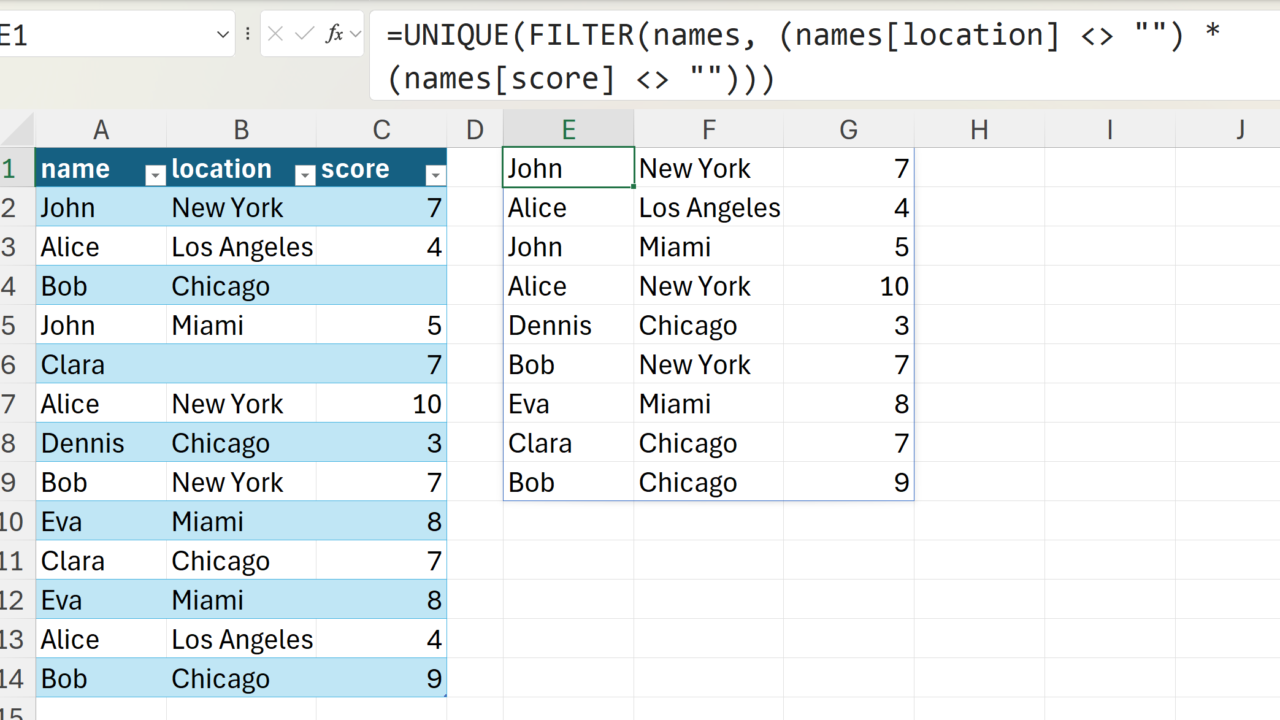1280x720 pixels.
Task: Select column D header
Action: click(475, 129)
